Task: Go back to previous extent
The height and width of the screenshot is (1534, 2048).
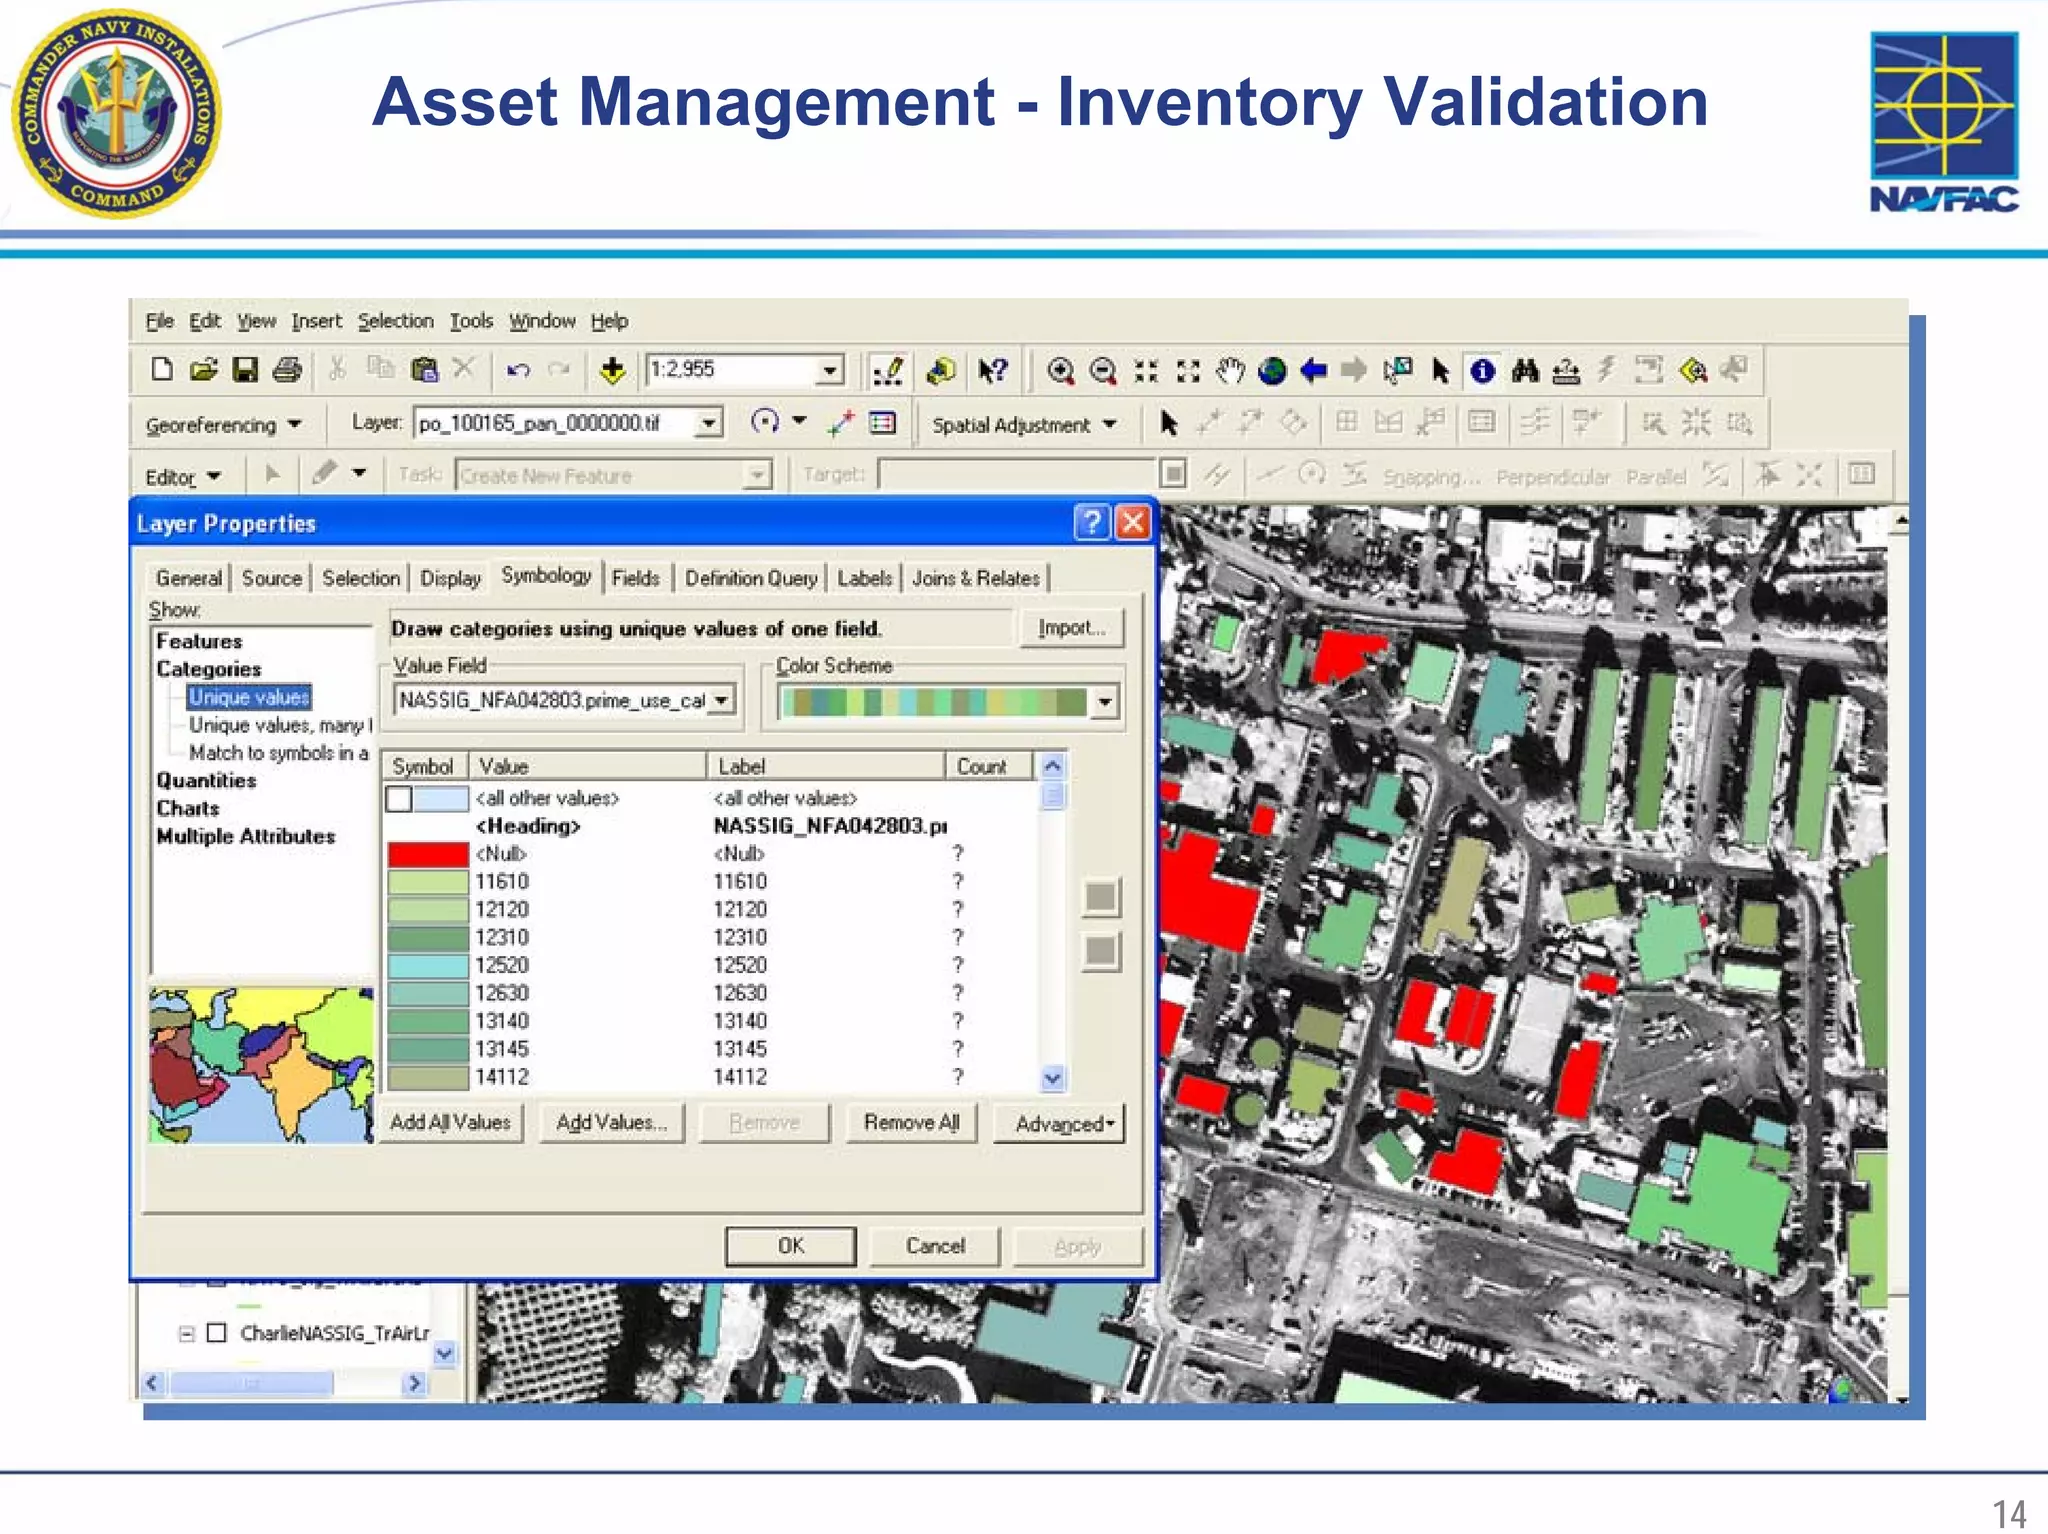Action: click(1314, 371)
